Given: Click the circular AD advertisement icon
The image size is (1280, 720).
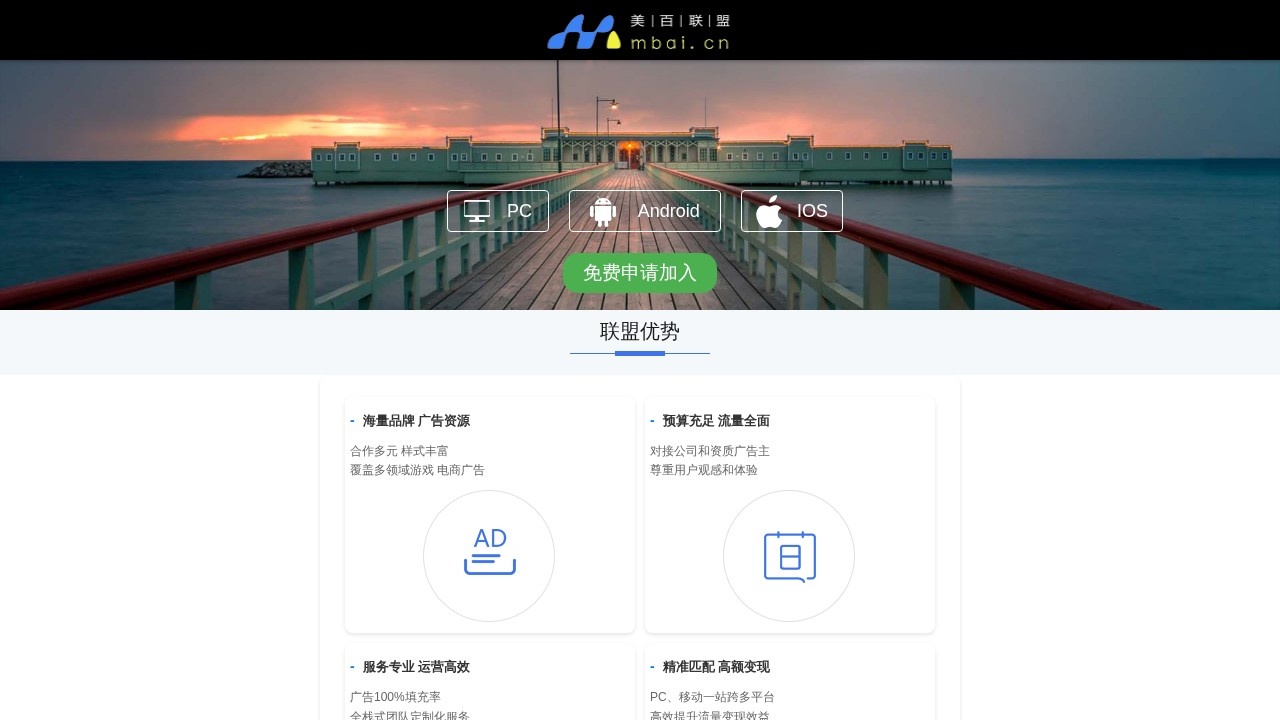Looking at the screenshot, I should pos(489,555).
